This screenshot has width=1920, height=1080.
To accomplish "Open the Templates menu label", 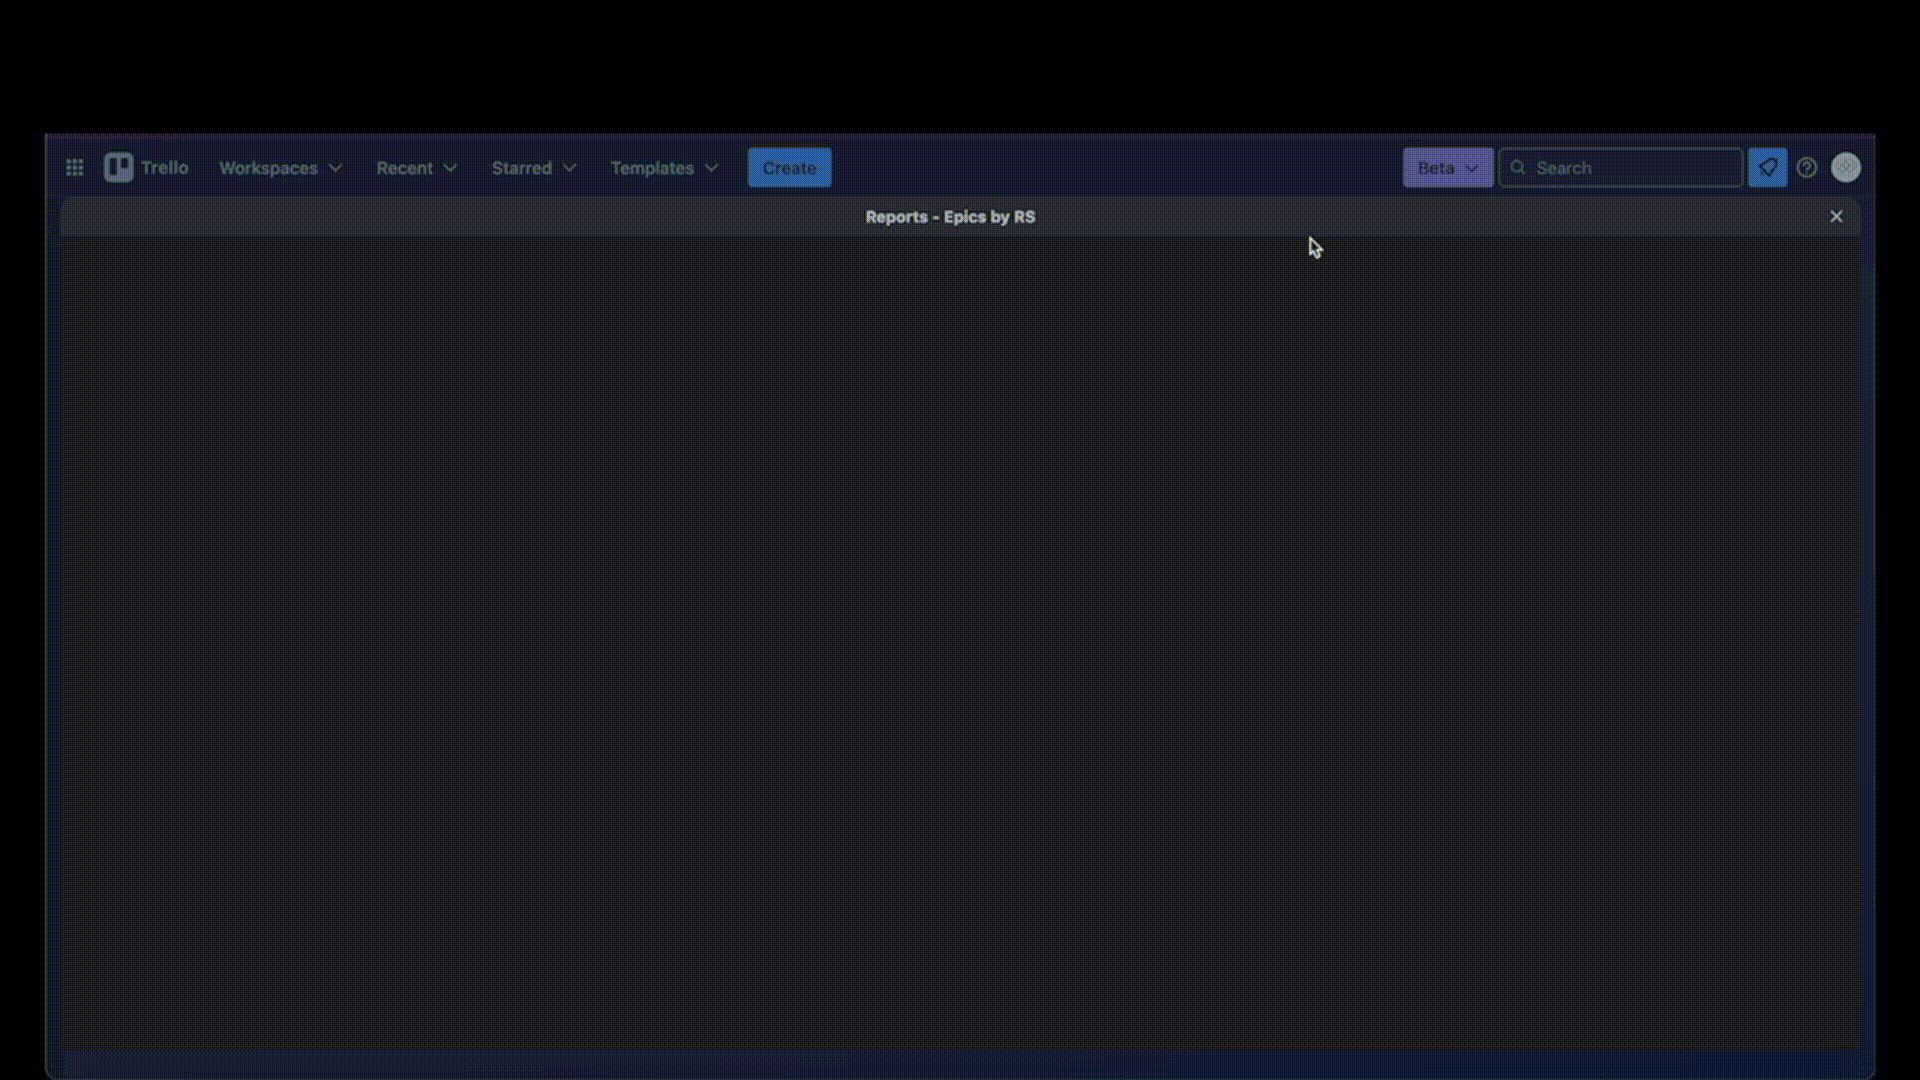I will (652, 168).
